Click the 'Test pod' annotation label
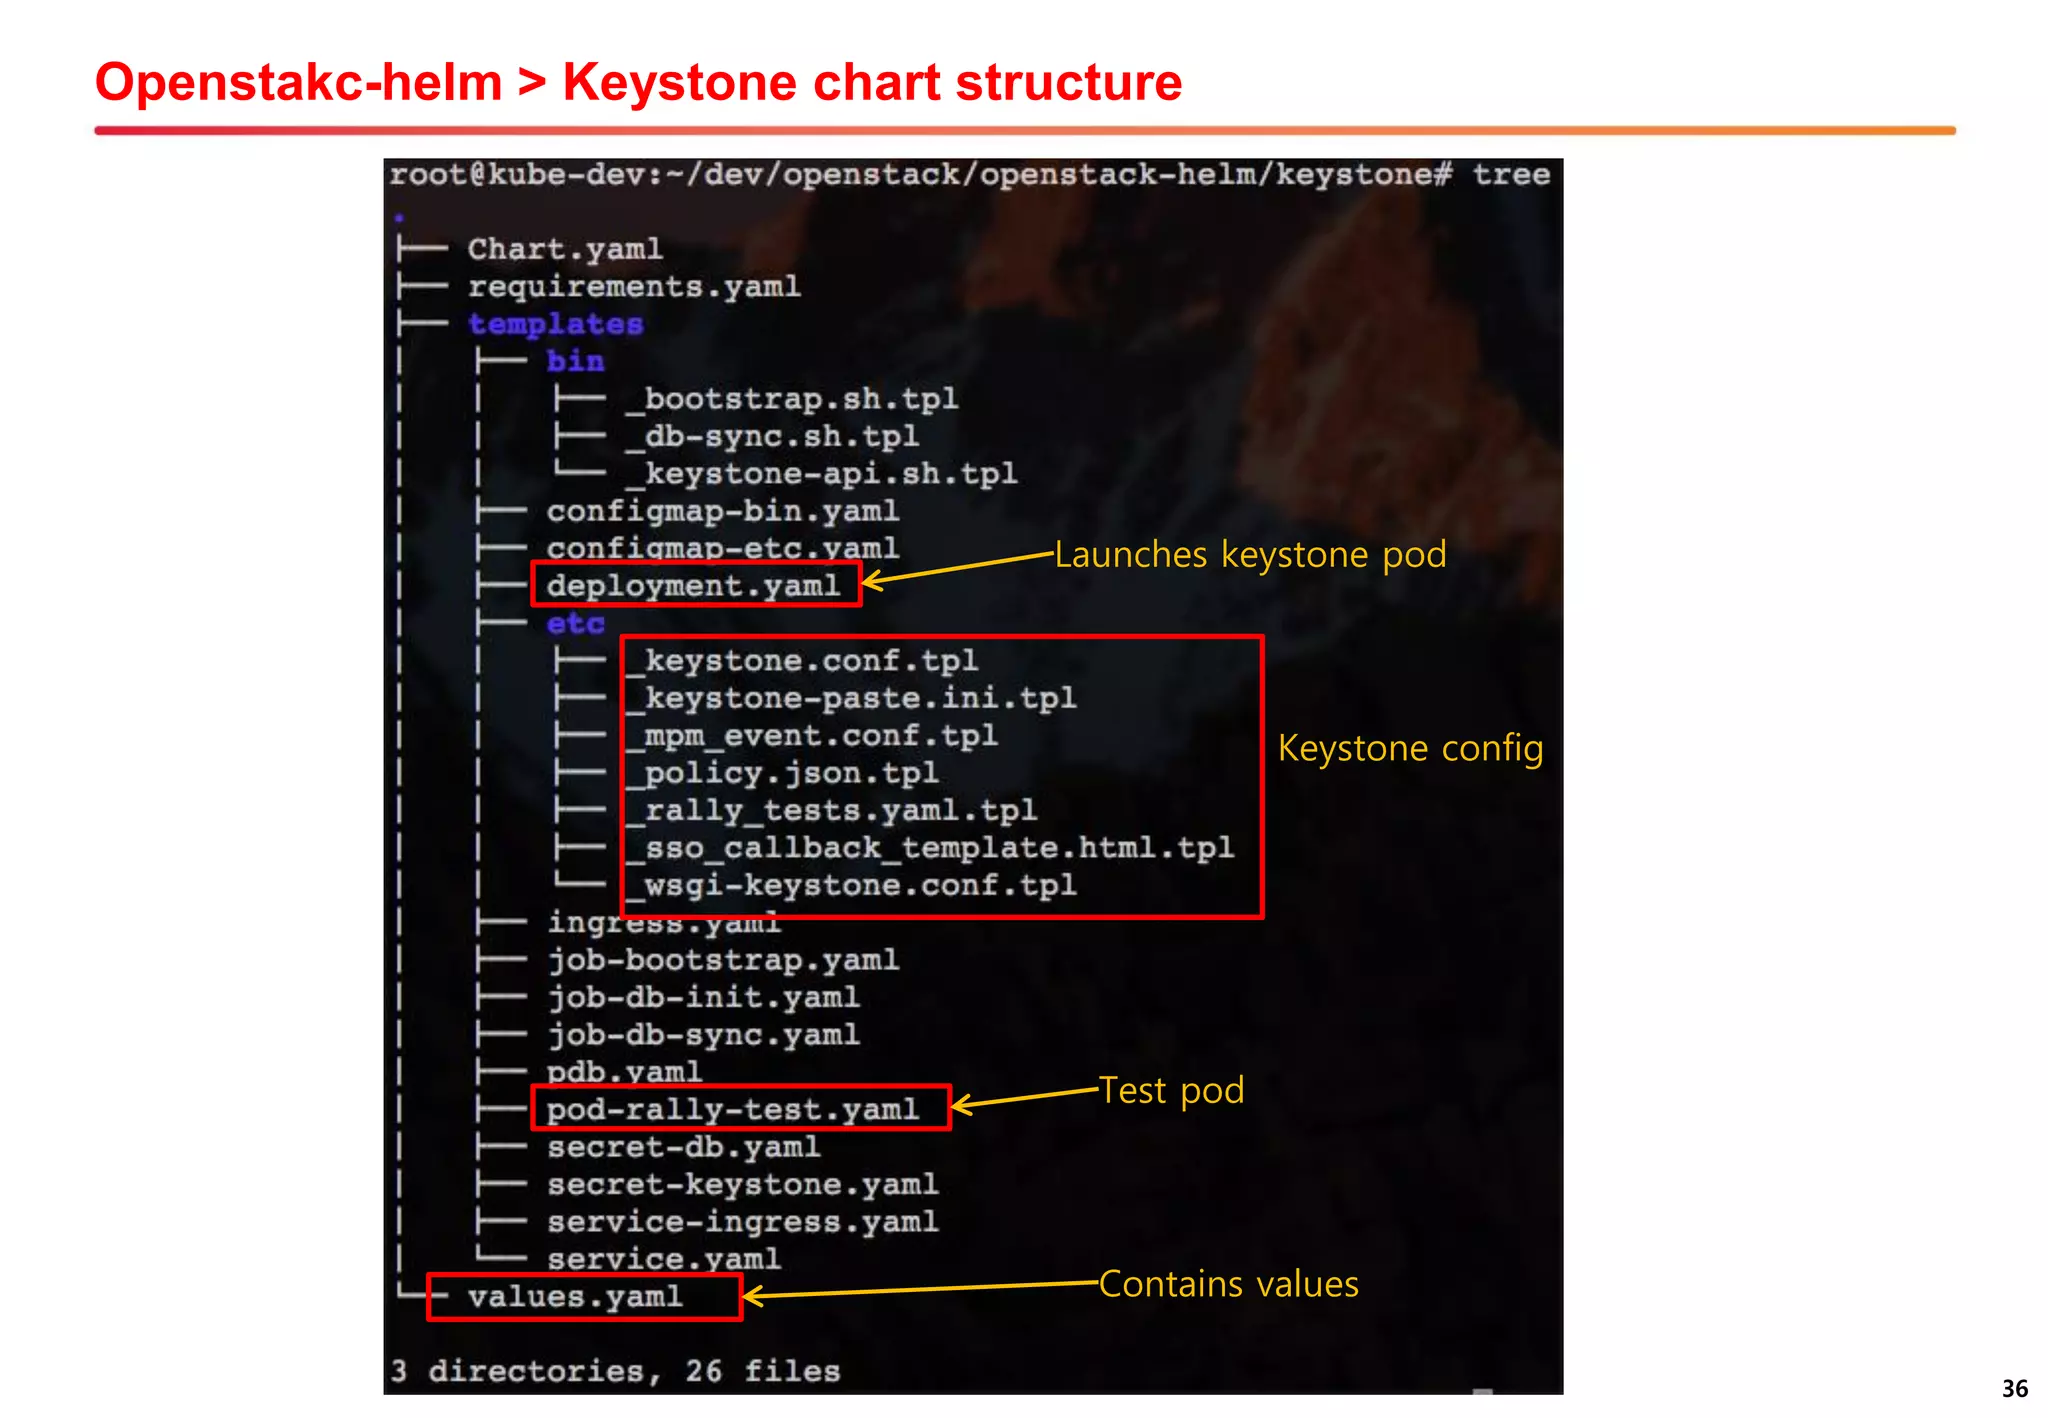2048x1418 pixels. tap(1171, 1091)
